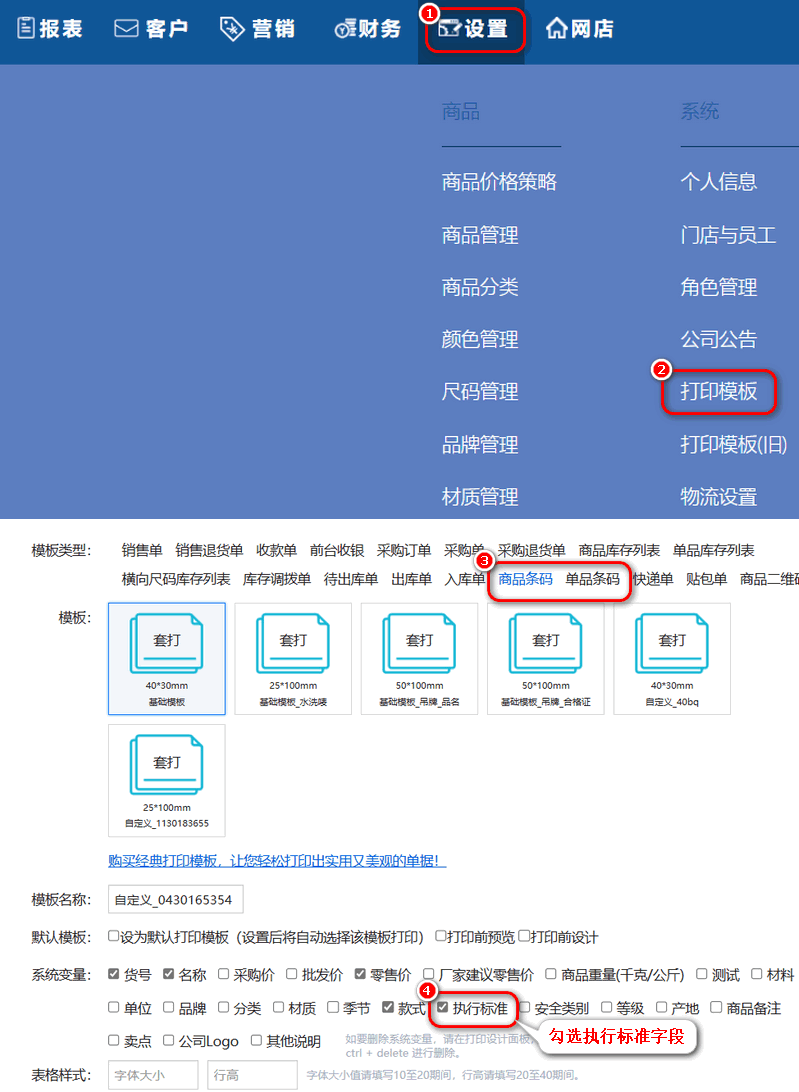
Task: Choose the 40*30mm 基础模板 template
Action: pos(166,659)
